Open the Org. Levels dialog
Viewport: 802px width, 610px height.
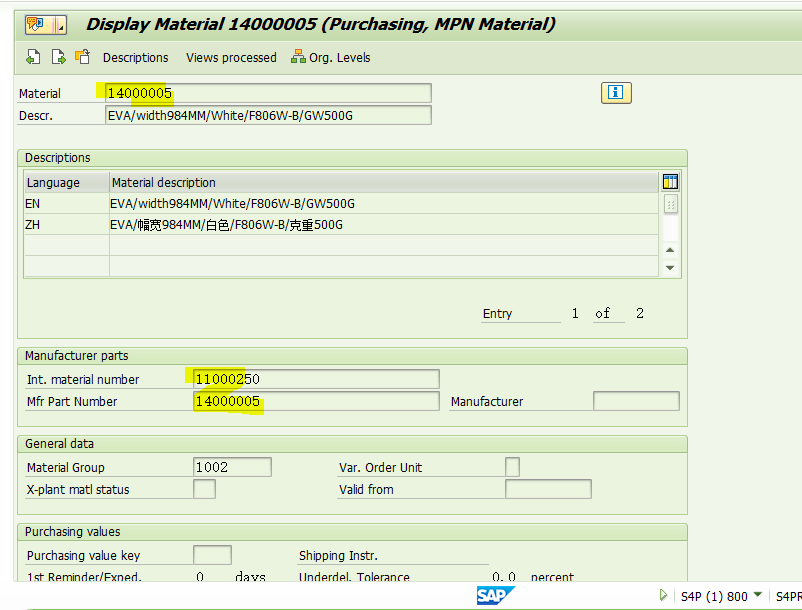coord(329,57)
